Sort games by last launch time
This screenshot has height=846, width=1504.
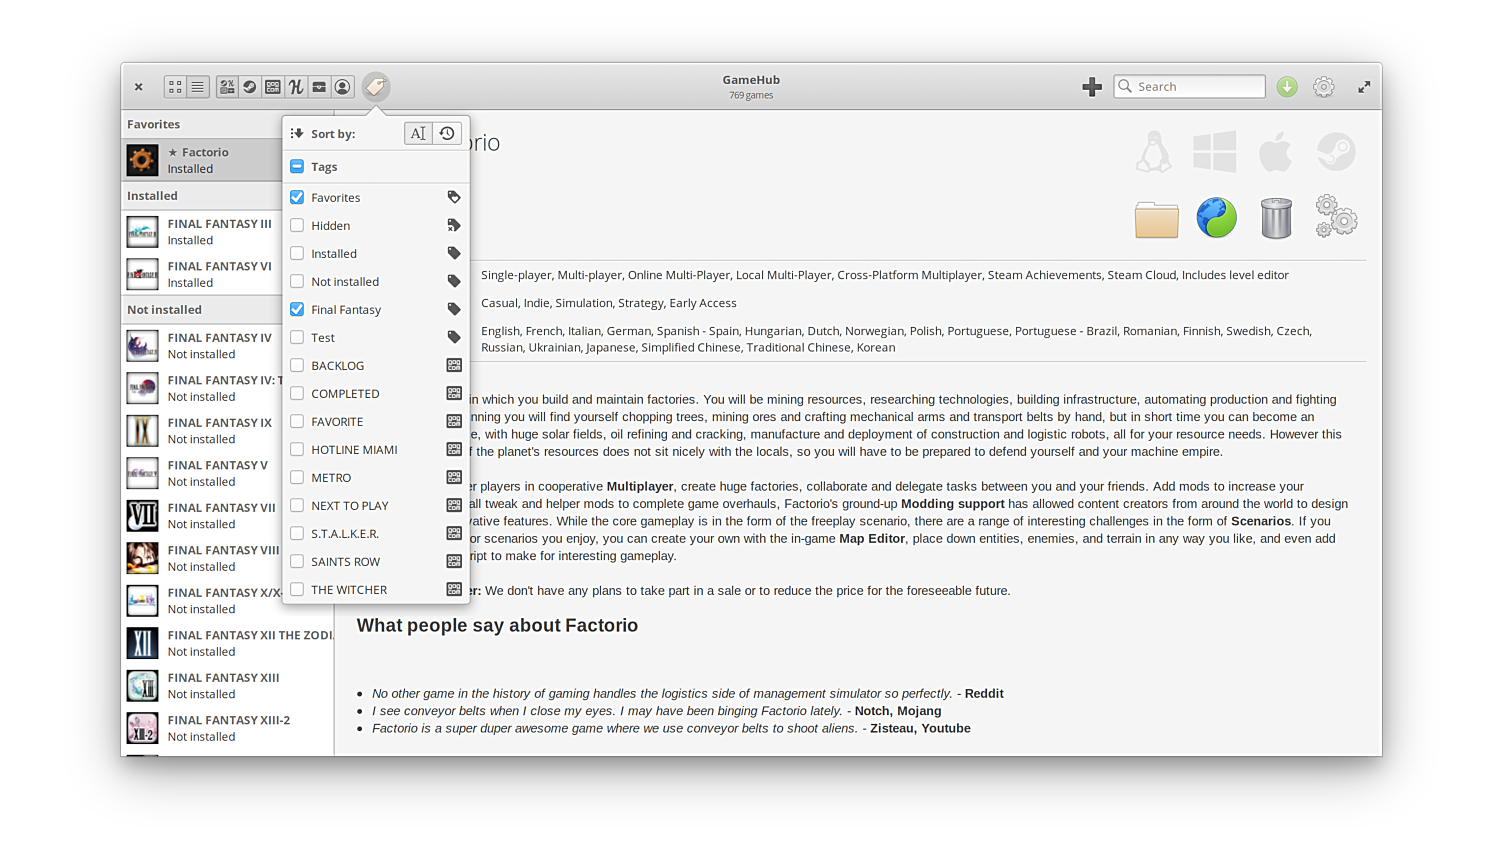tap(447, 133)
